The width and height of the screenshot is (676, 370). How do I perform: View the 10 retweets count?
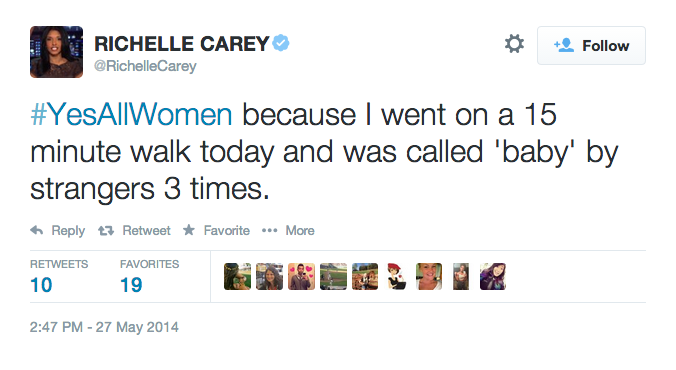41,285
